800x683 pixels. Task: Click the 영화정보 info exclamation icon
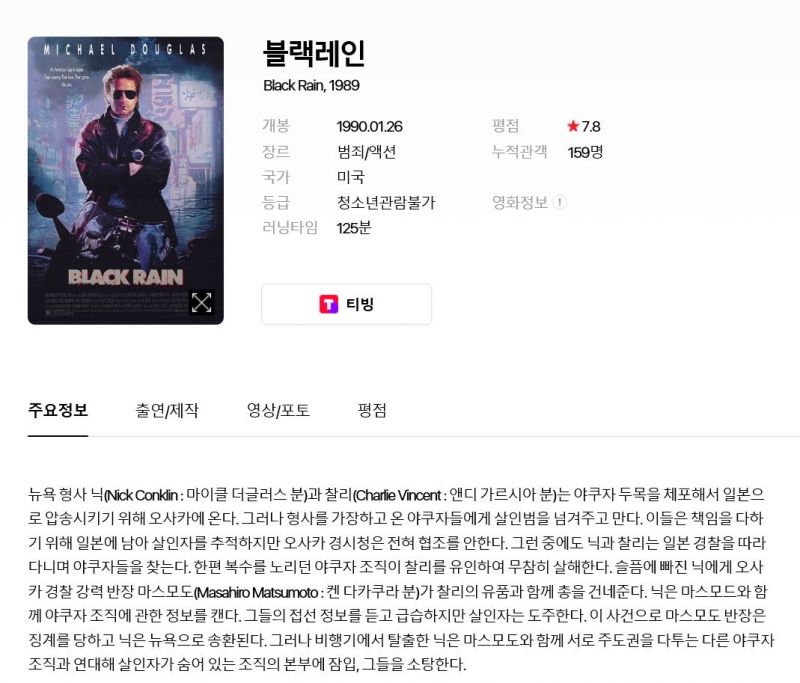[x=560, y=202]
